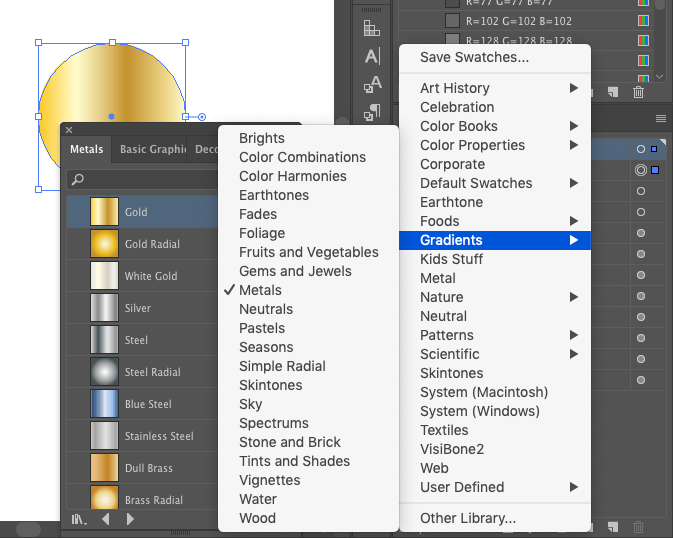Open the swatch libraries menu icon
Image resolution: width=673 pixels, height=538 pixels.
tap(79, 520)
